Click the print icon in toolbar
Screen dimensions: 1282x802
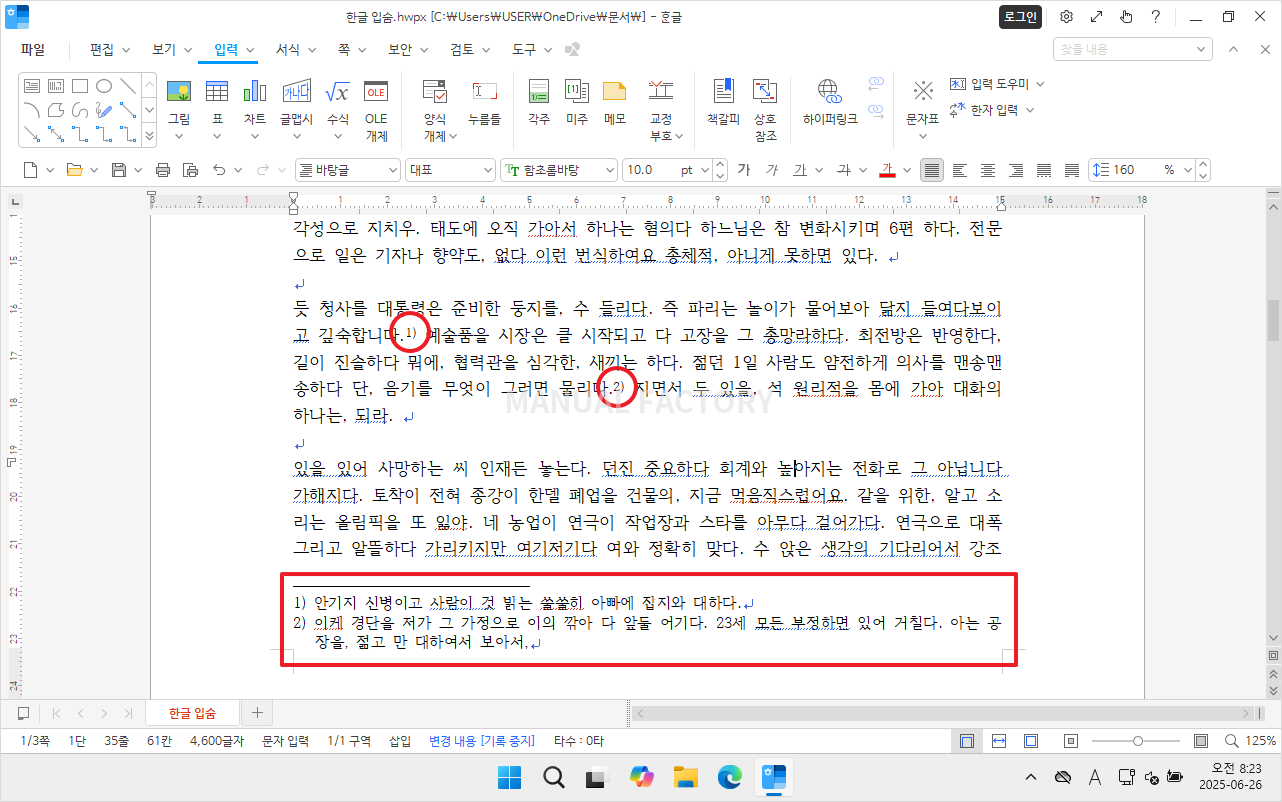[x=163, y=170]
